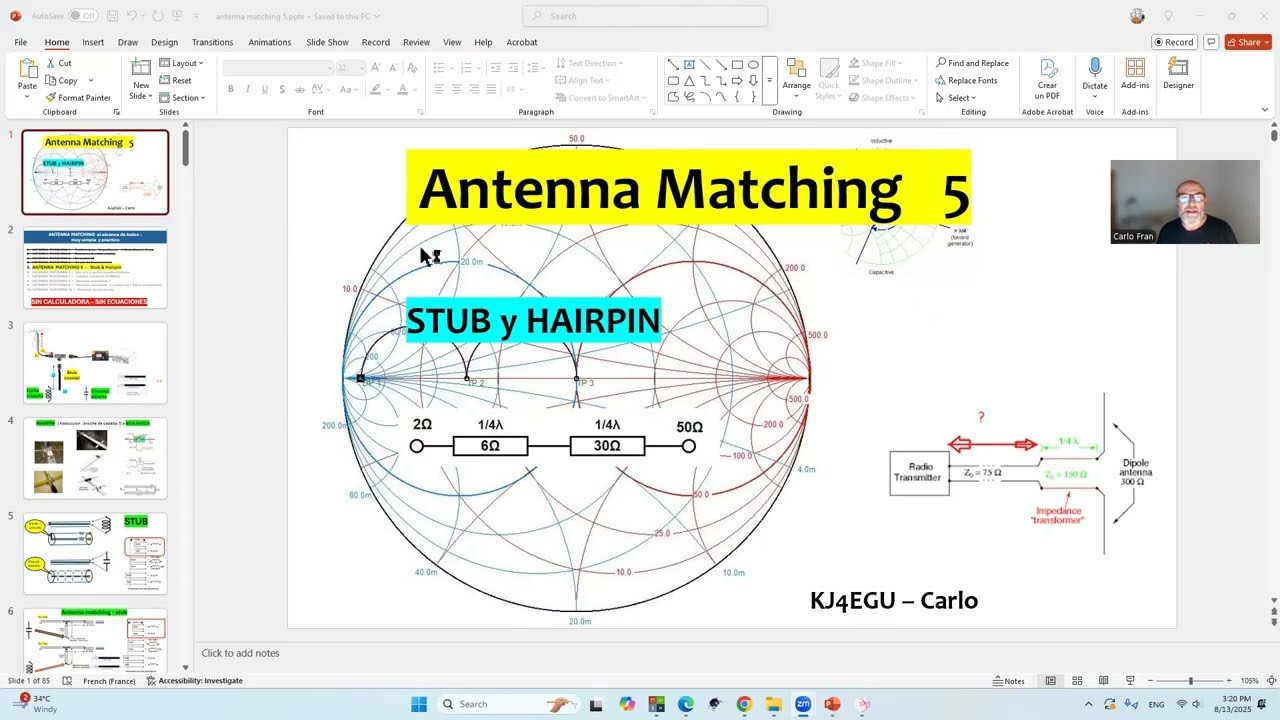Screen dimensions: 1280x720
Task: Switch to the Insert tab
Action: tap(93, 42)
